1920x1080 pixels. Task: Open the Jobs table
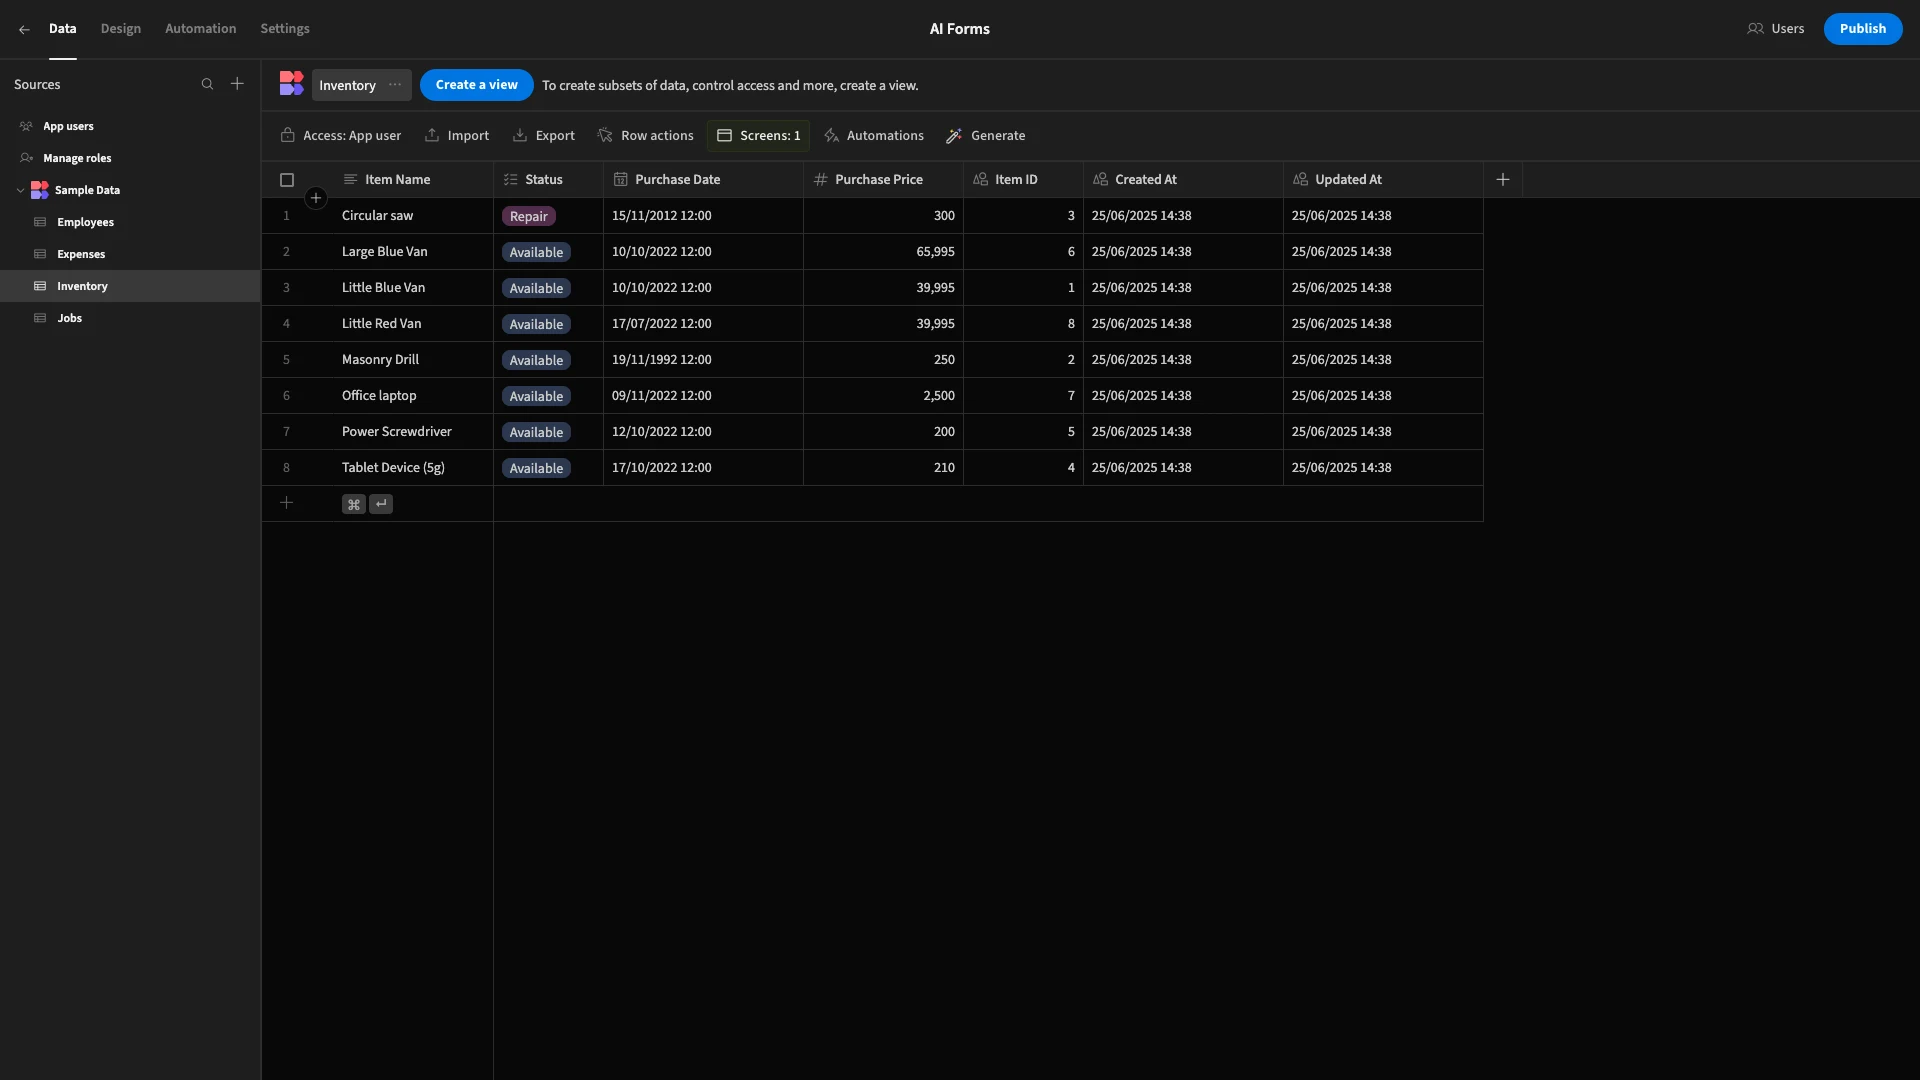click(130, 318)
